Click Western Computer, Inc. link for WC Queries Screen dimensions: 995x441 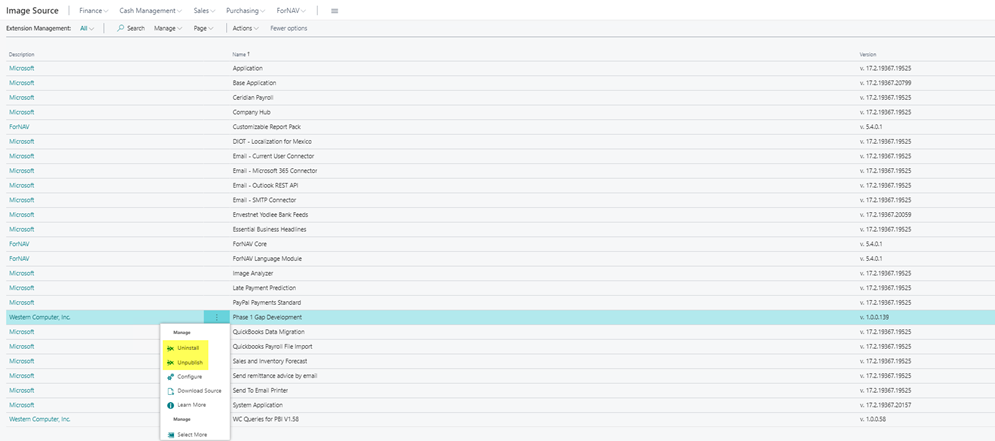coord(40,420)
